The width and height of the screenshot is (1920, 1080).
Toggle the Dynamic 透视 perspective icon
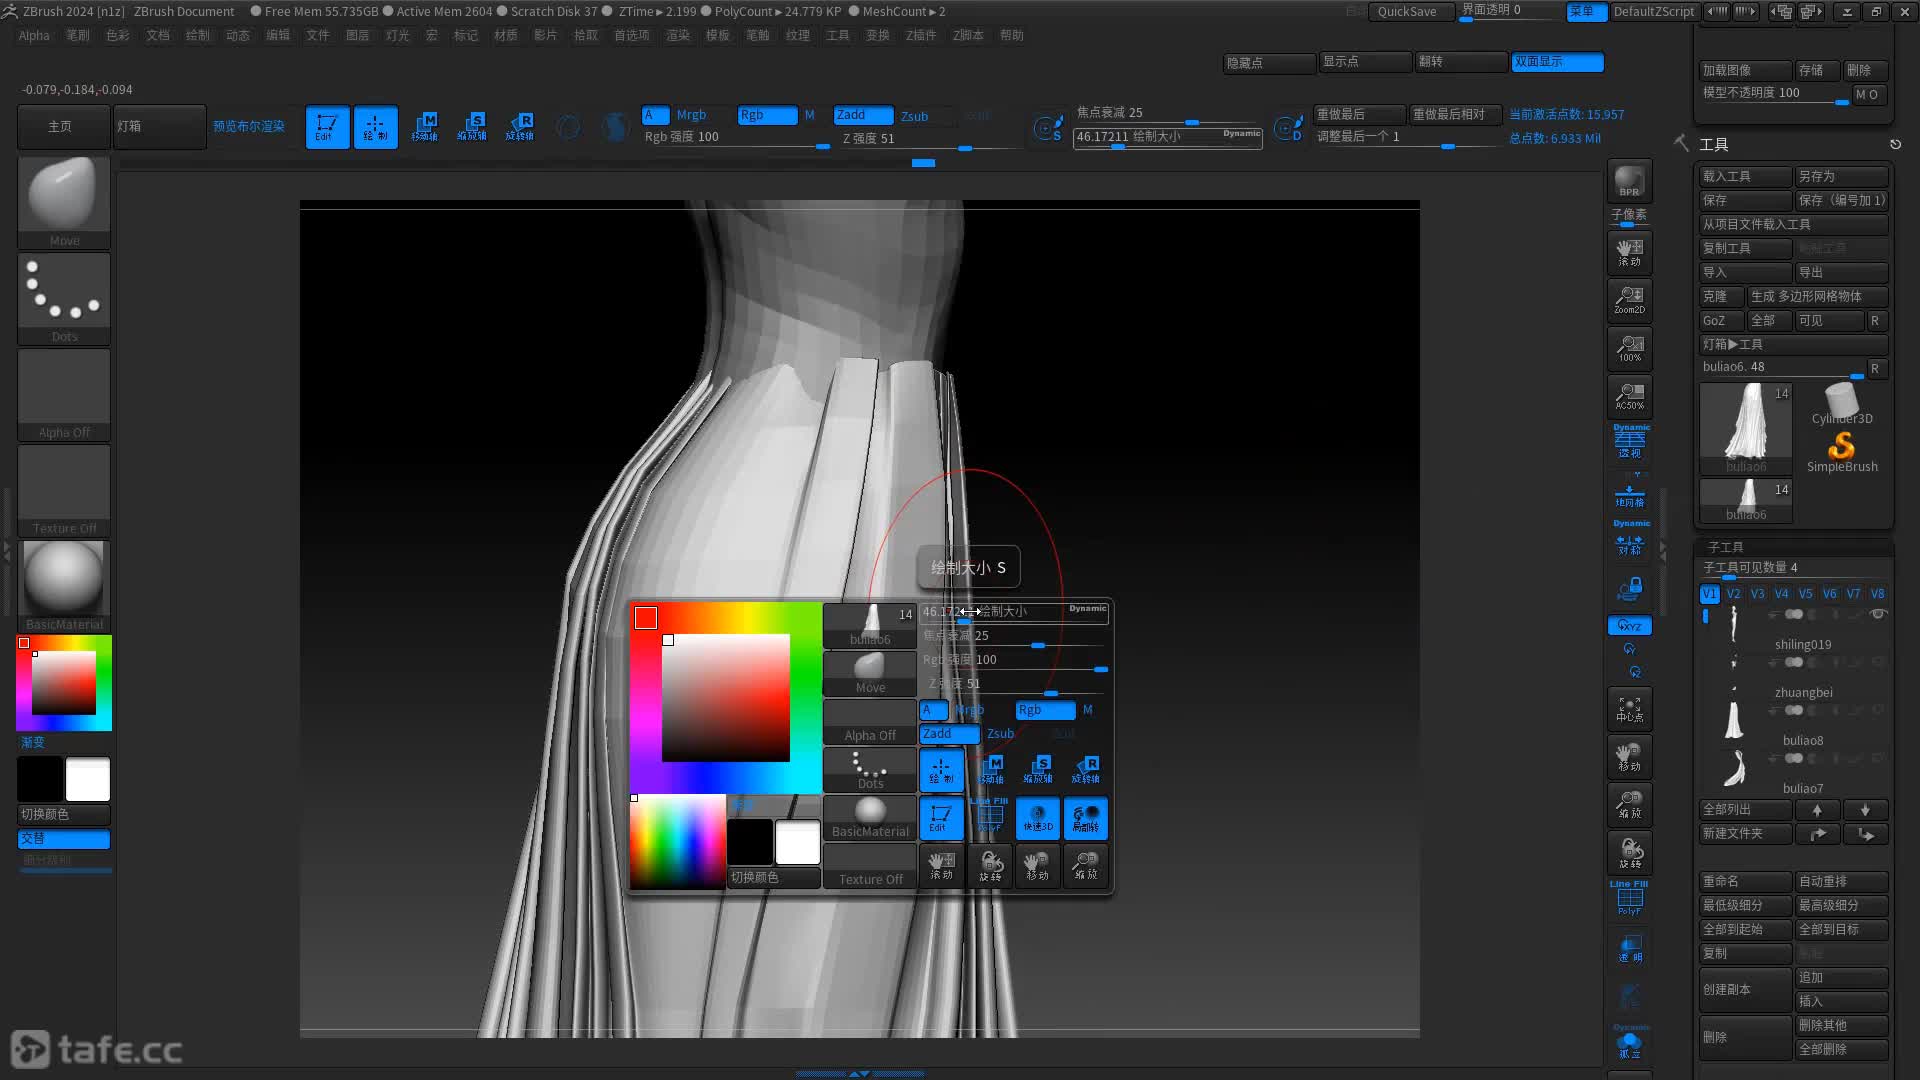[x=1629, y=441]
